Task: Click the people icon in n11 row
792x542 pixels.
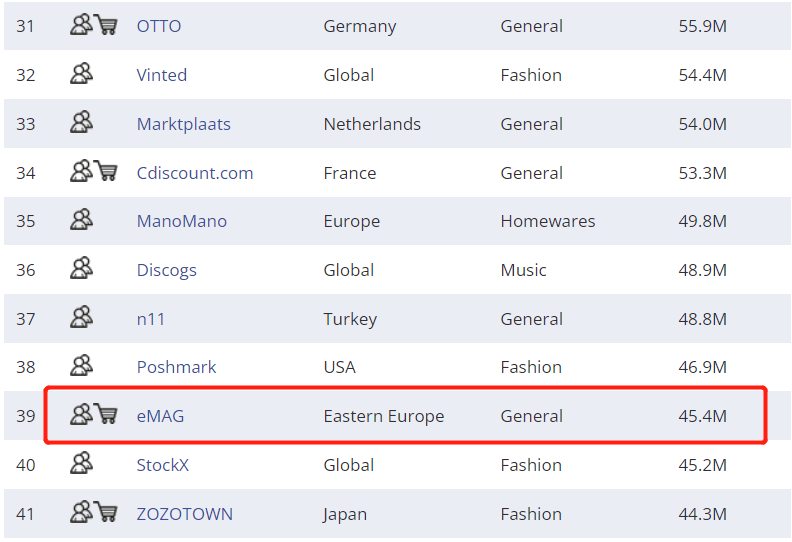Action: (81, 318)
